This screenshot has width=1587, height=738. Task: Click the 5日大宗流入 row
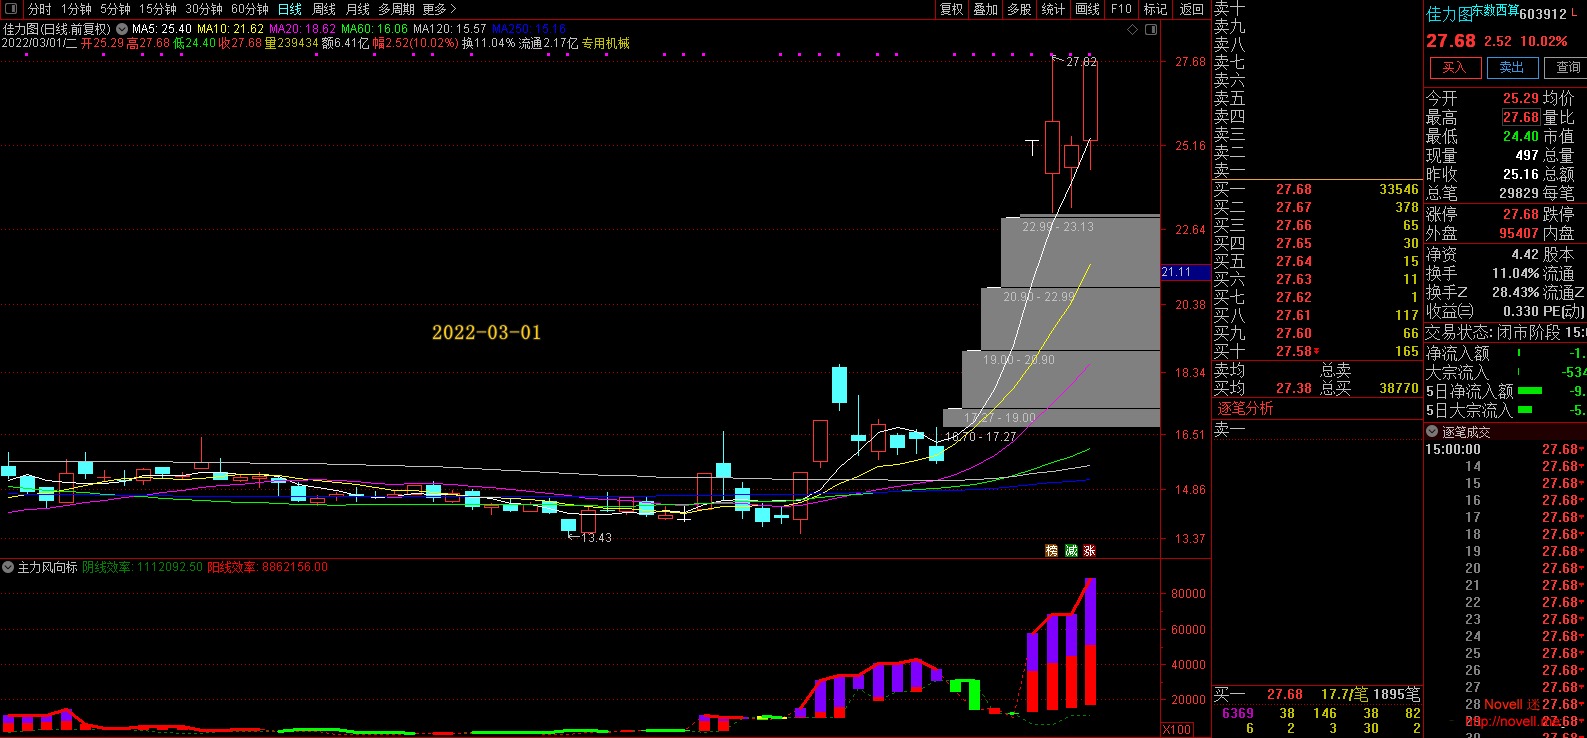click(1505, 410)
